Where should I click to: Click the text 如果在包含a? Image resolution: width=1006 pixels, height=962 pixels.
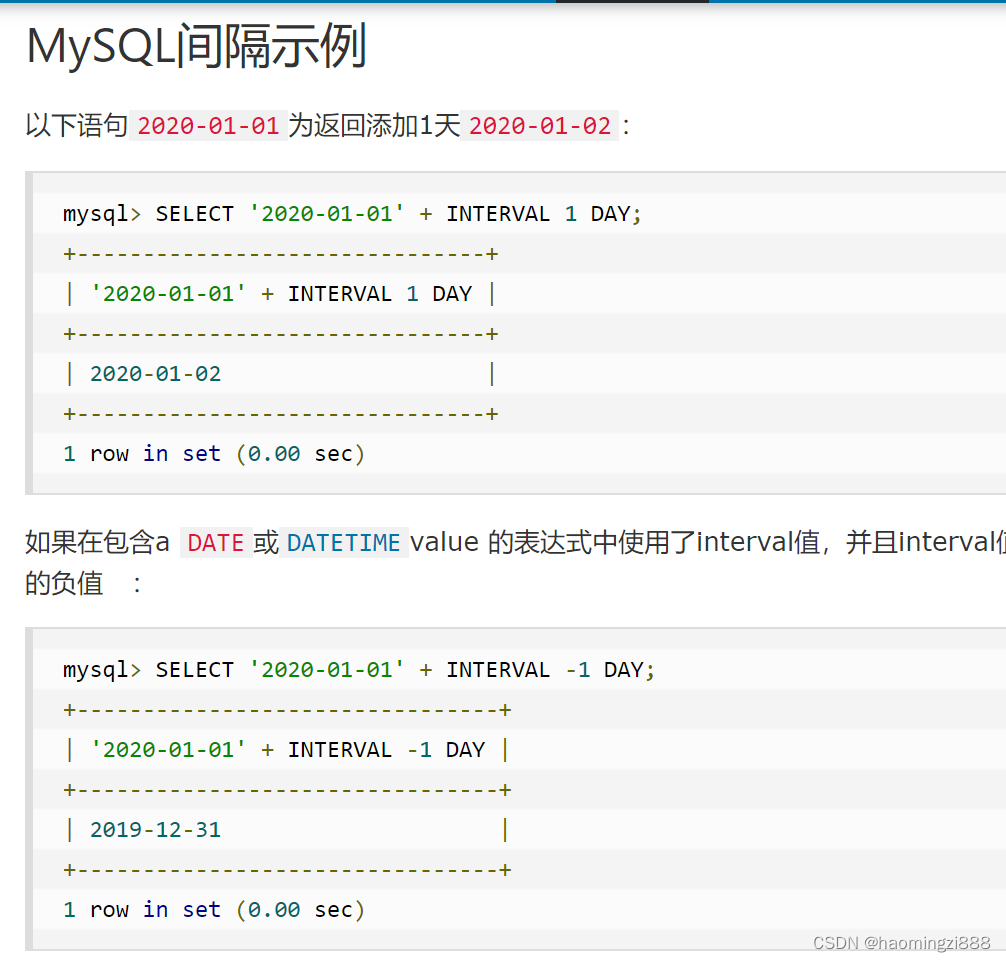98,542
